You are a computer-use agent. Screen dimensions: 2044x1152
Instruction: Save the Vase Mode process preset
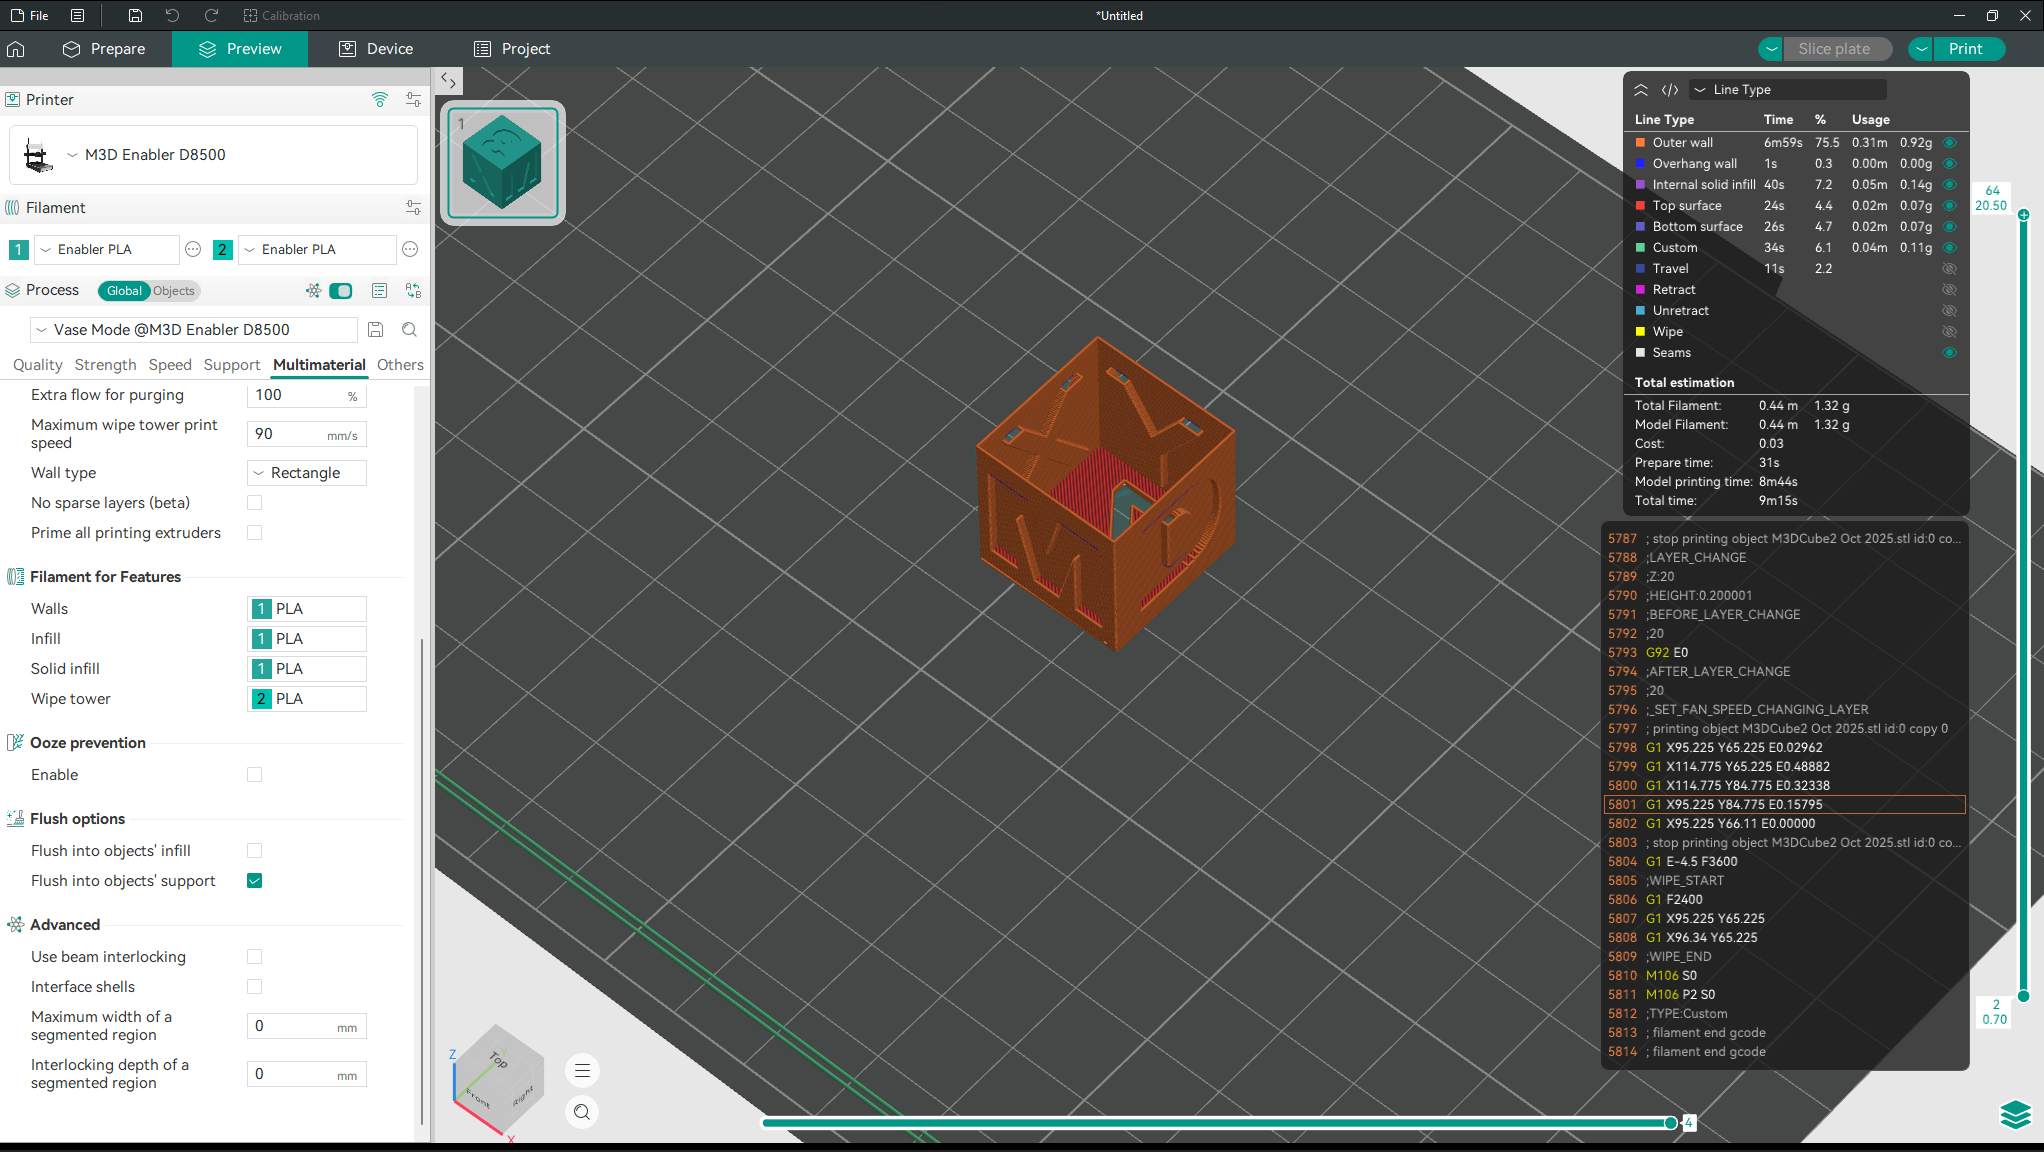(376, 329)
